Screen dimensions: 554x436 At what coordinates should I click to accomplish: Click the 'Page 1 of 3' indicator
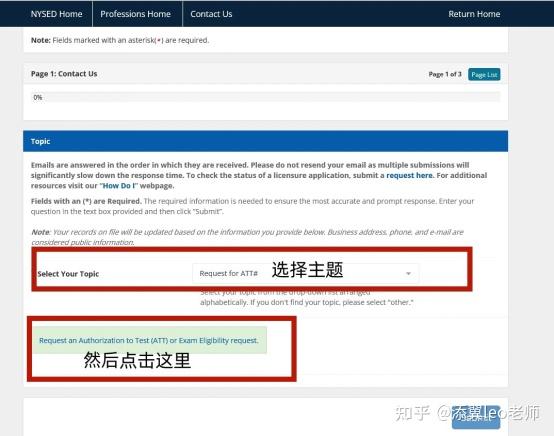click(x=445, y=74)
